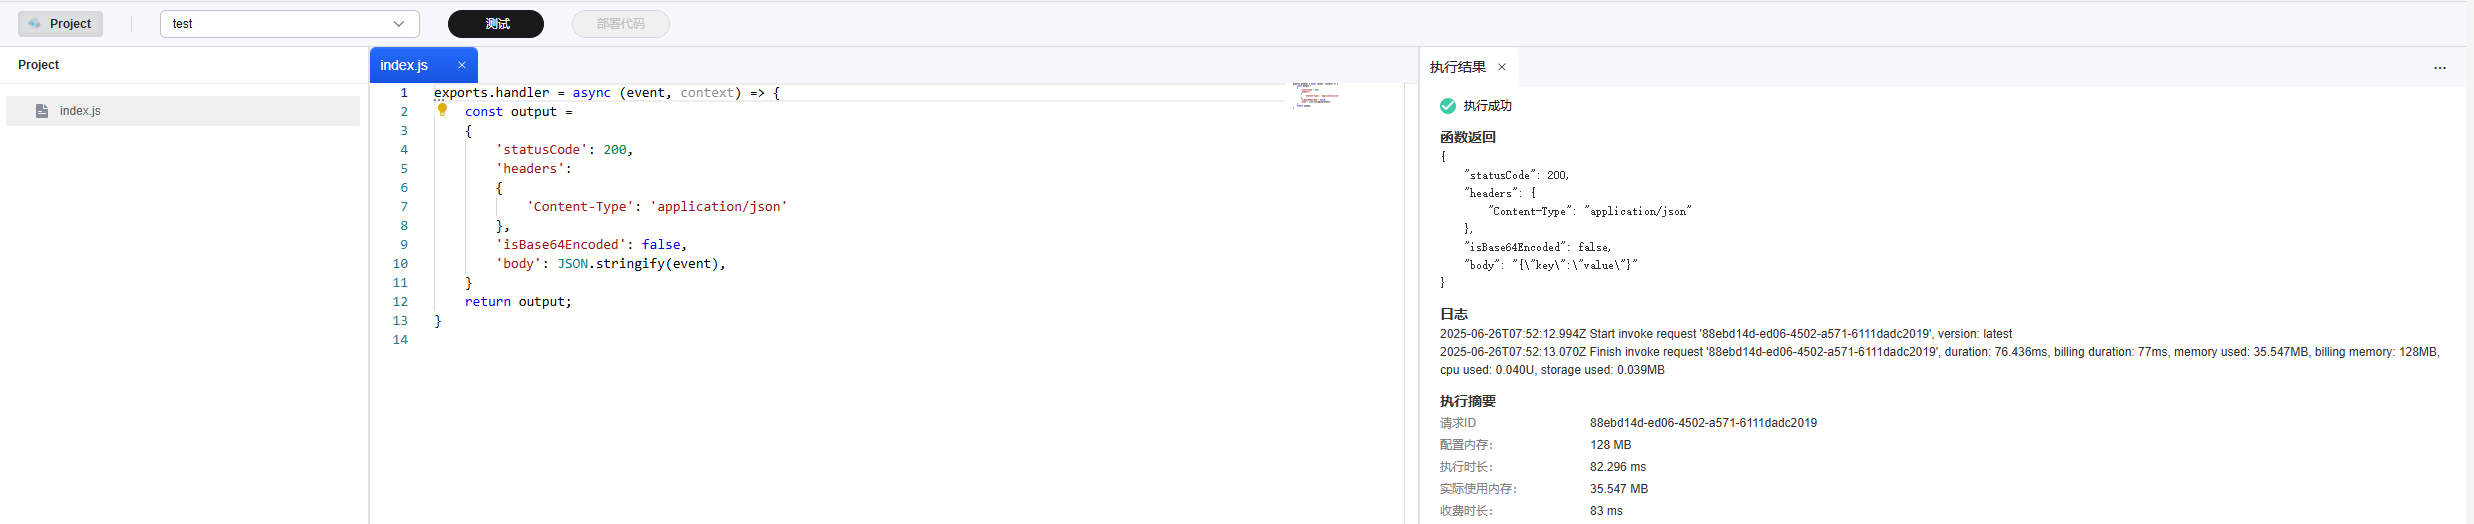Screen dimensions: 2474x524
Task: Click the 日志 heading
Action: click(x=1454, y=314)
